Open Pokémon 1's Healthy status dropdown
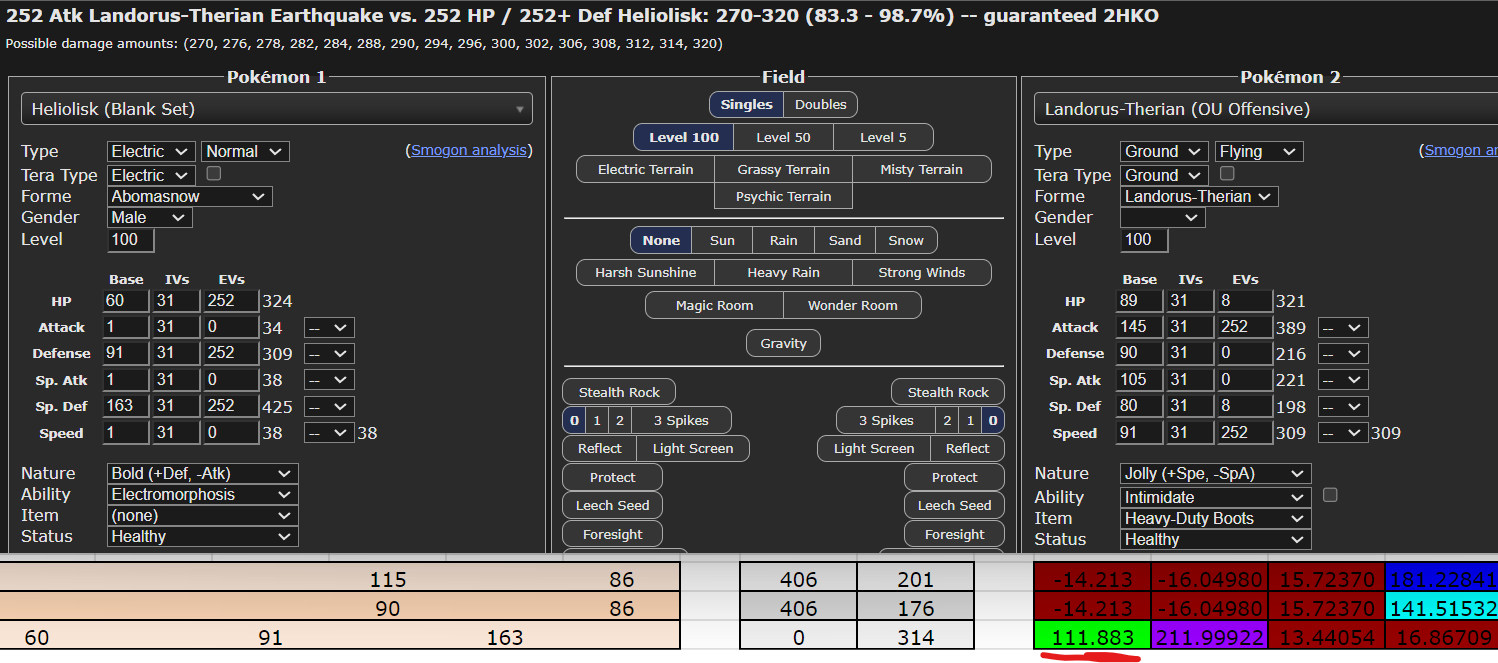Image resolution: width=1498 pixels, height=663 pixels. (x=203, y=536)
